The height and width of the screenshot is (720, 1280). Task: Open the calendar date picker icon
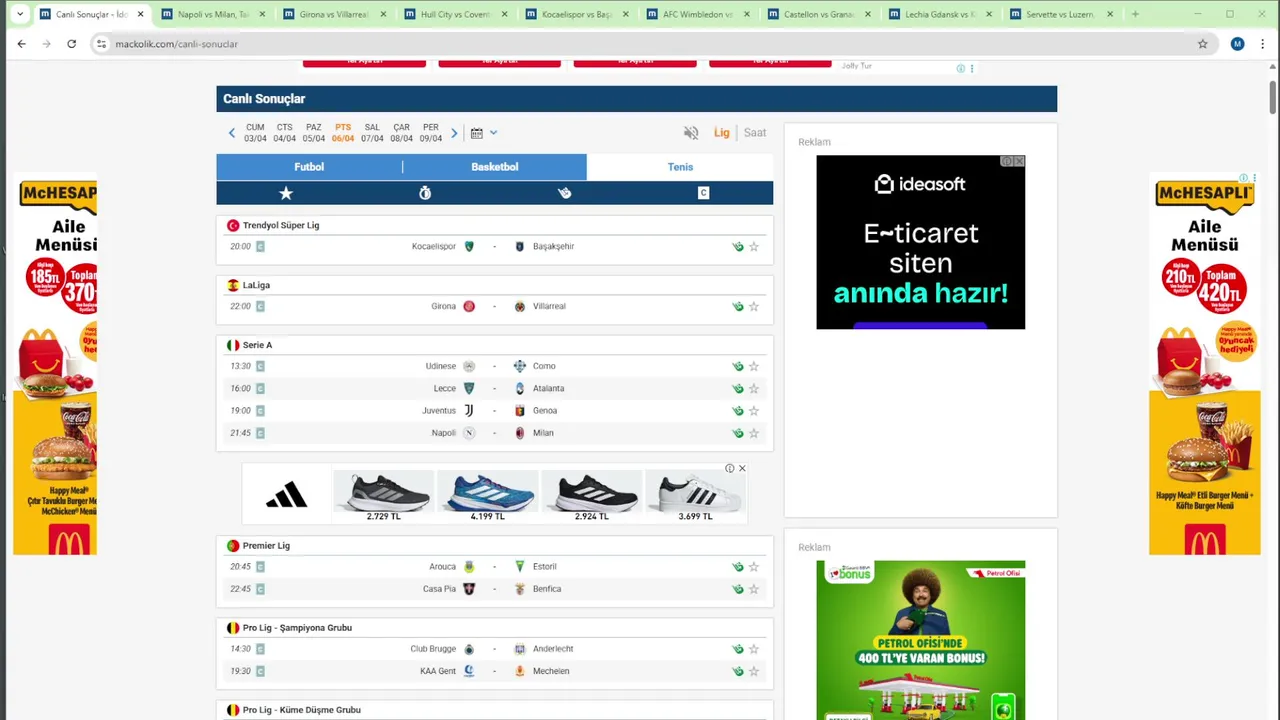click(x=477, y=133)
